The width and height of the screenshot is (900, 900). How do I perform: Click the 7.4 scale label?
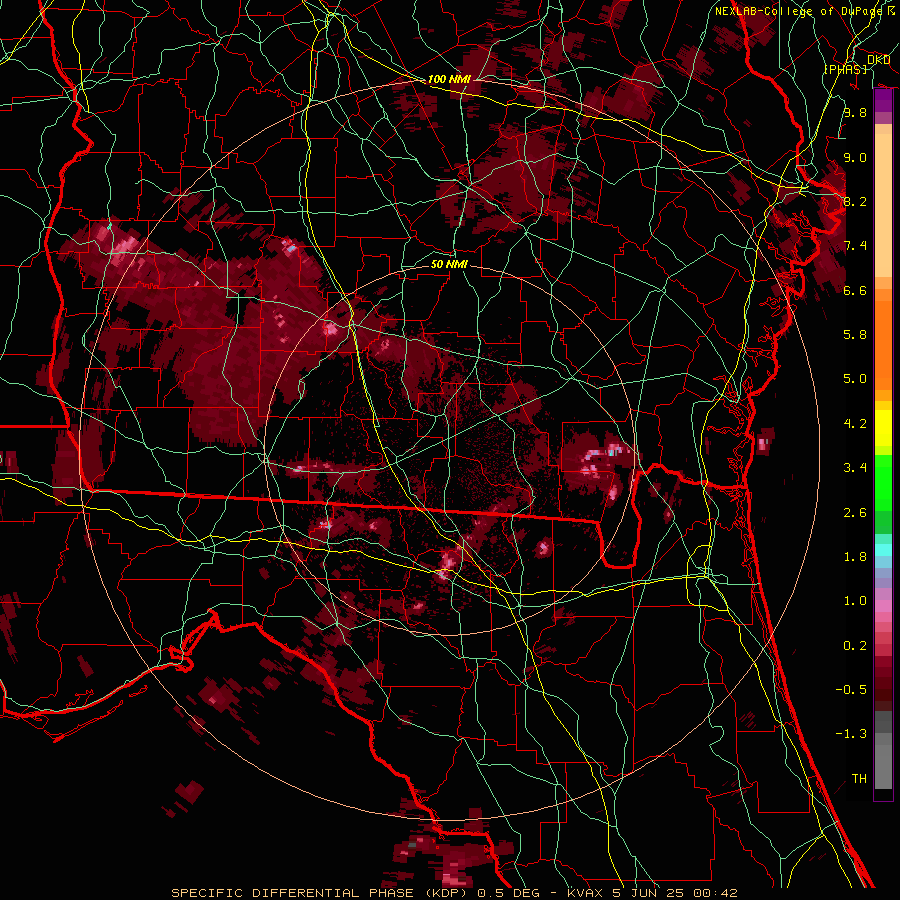coord(855,246)
